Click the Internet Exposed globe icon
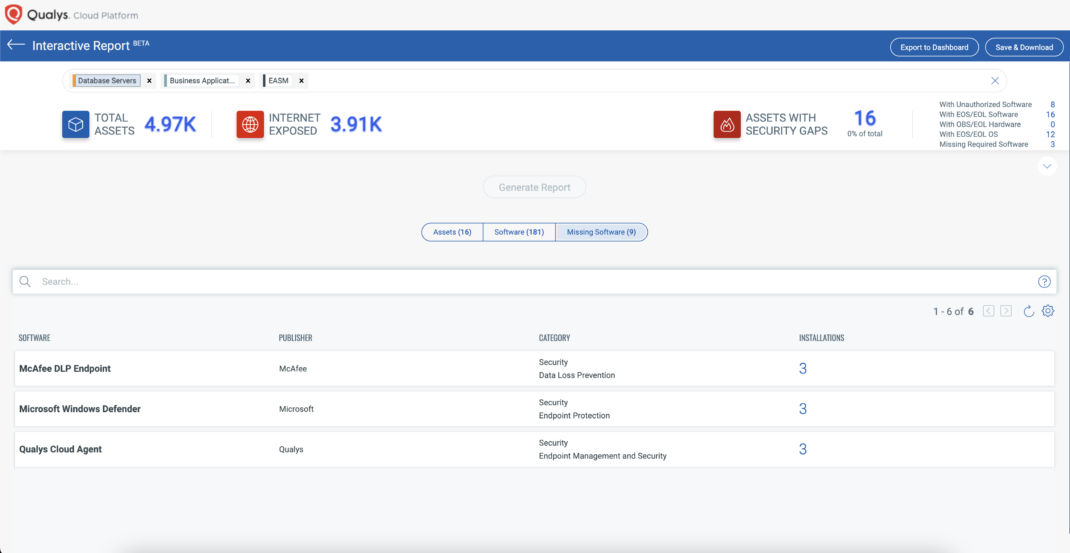This screenshot has width=1070, height=553. pos(250,124)
